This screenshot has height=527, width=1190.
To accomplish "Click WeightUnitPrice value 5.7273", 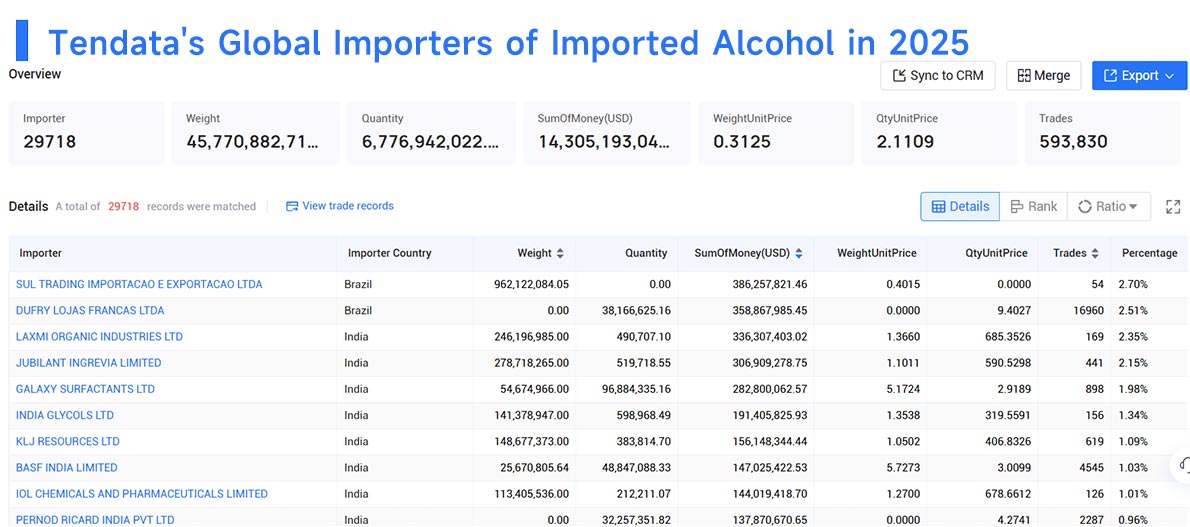I will [x=901, y=468].
